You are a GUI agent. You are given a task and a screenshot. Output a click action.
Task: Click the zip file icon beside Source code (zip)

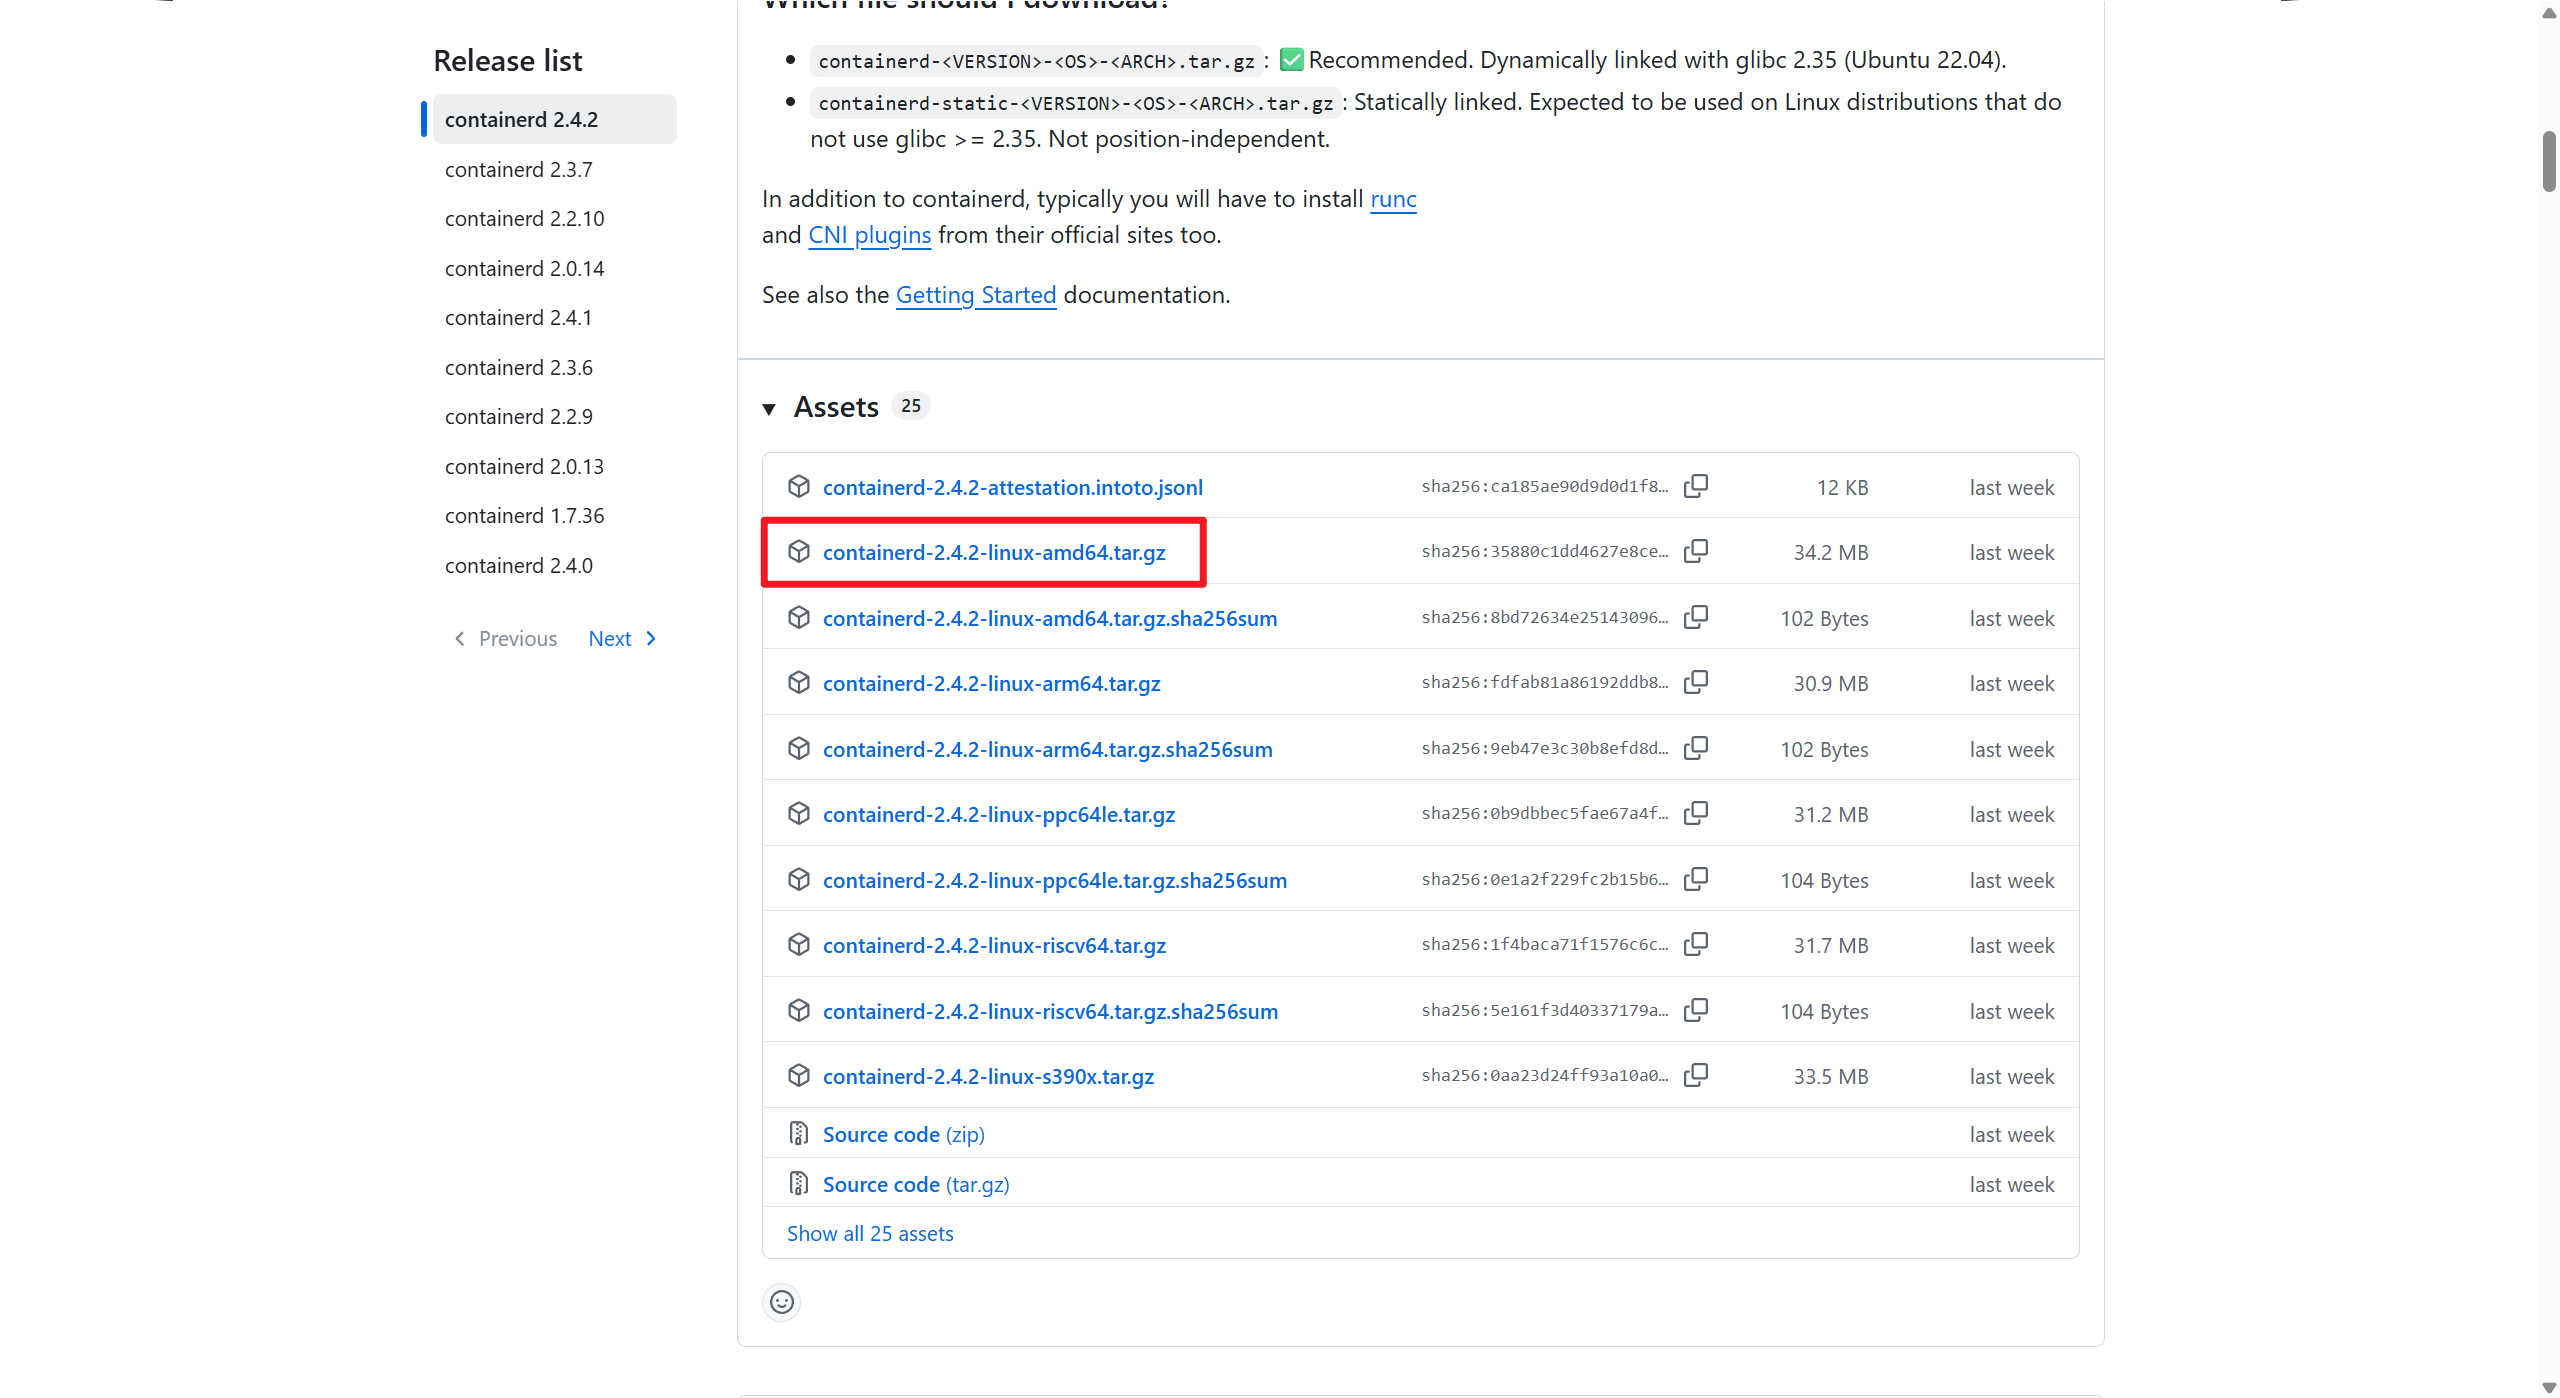coord(798,1133)
